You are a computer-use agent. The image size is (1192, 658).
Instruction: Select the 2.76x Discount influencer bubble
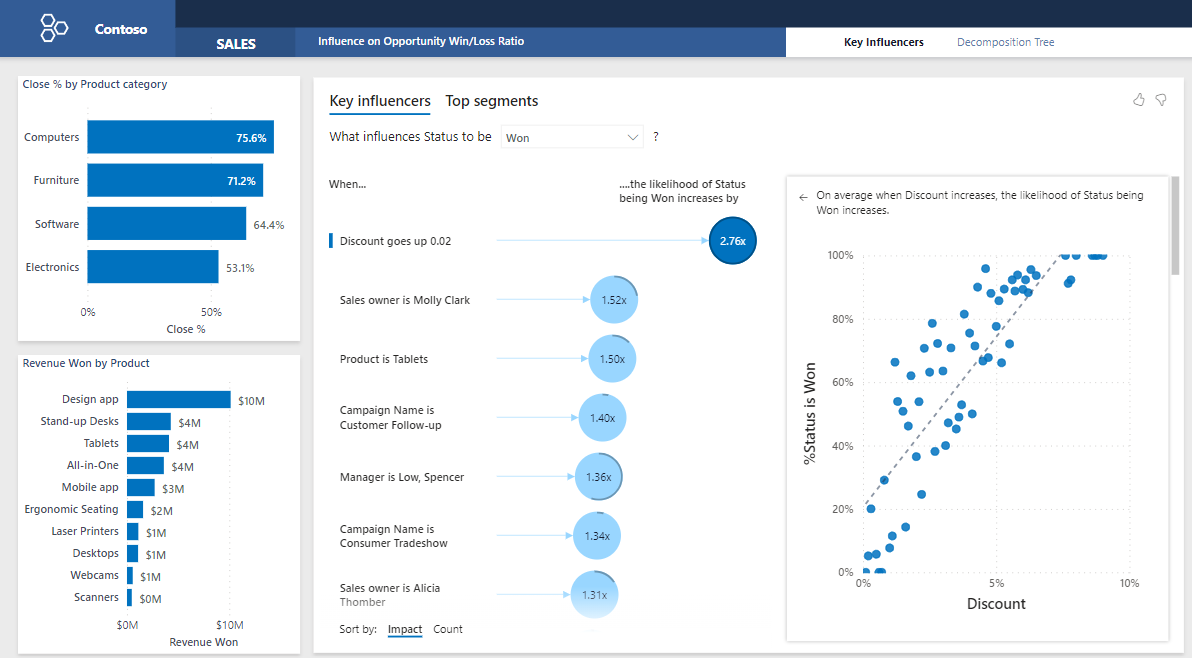[733, 241]
